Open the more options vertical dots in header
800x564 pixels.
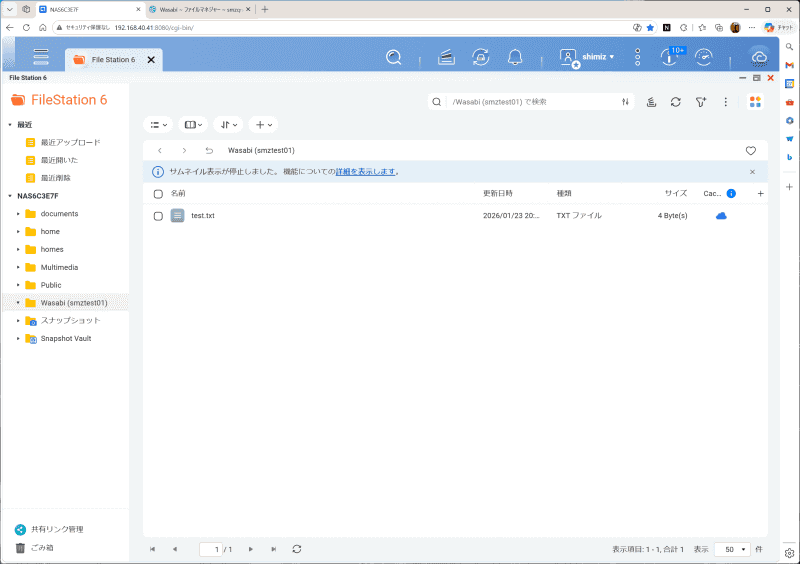click(637, 57)
